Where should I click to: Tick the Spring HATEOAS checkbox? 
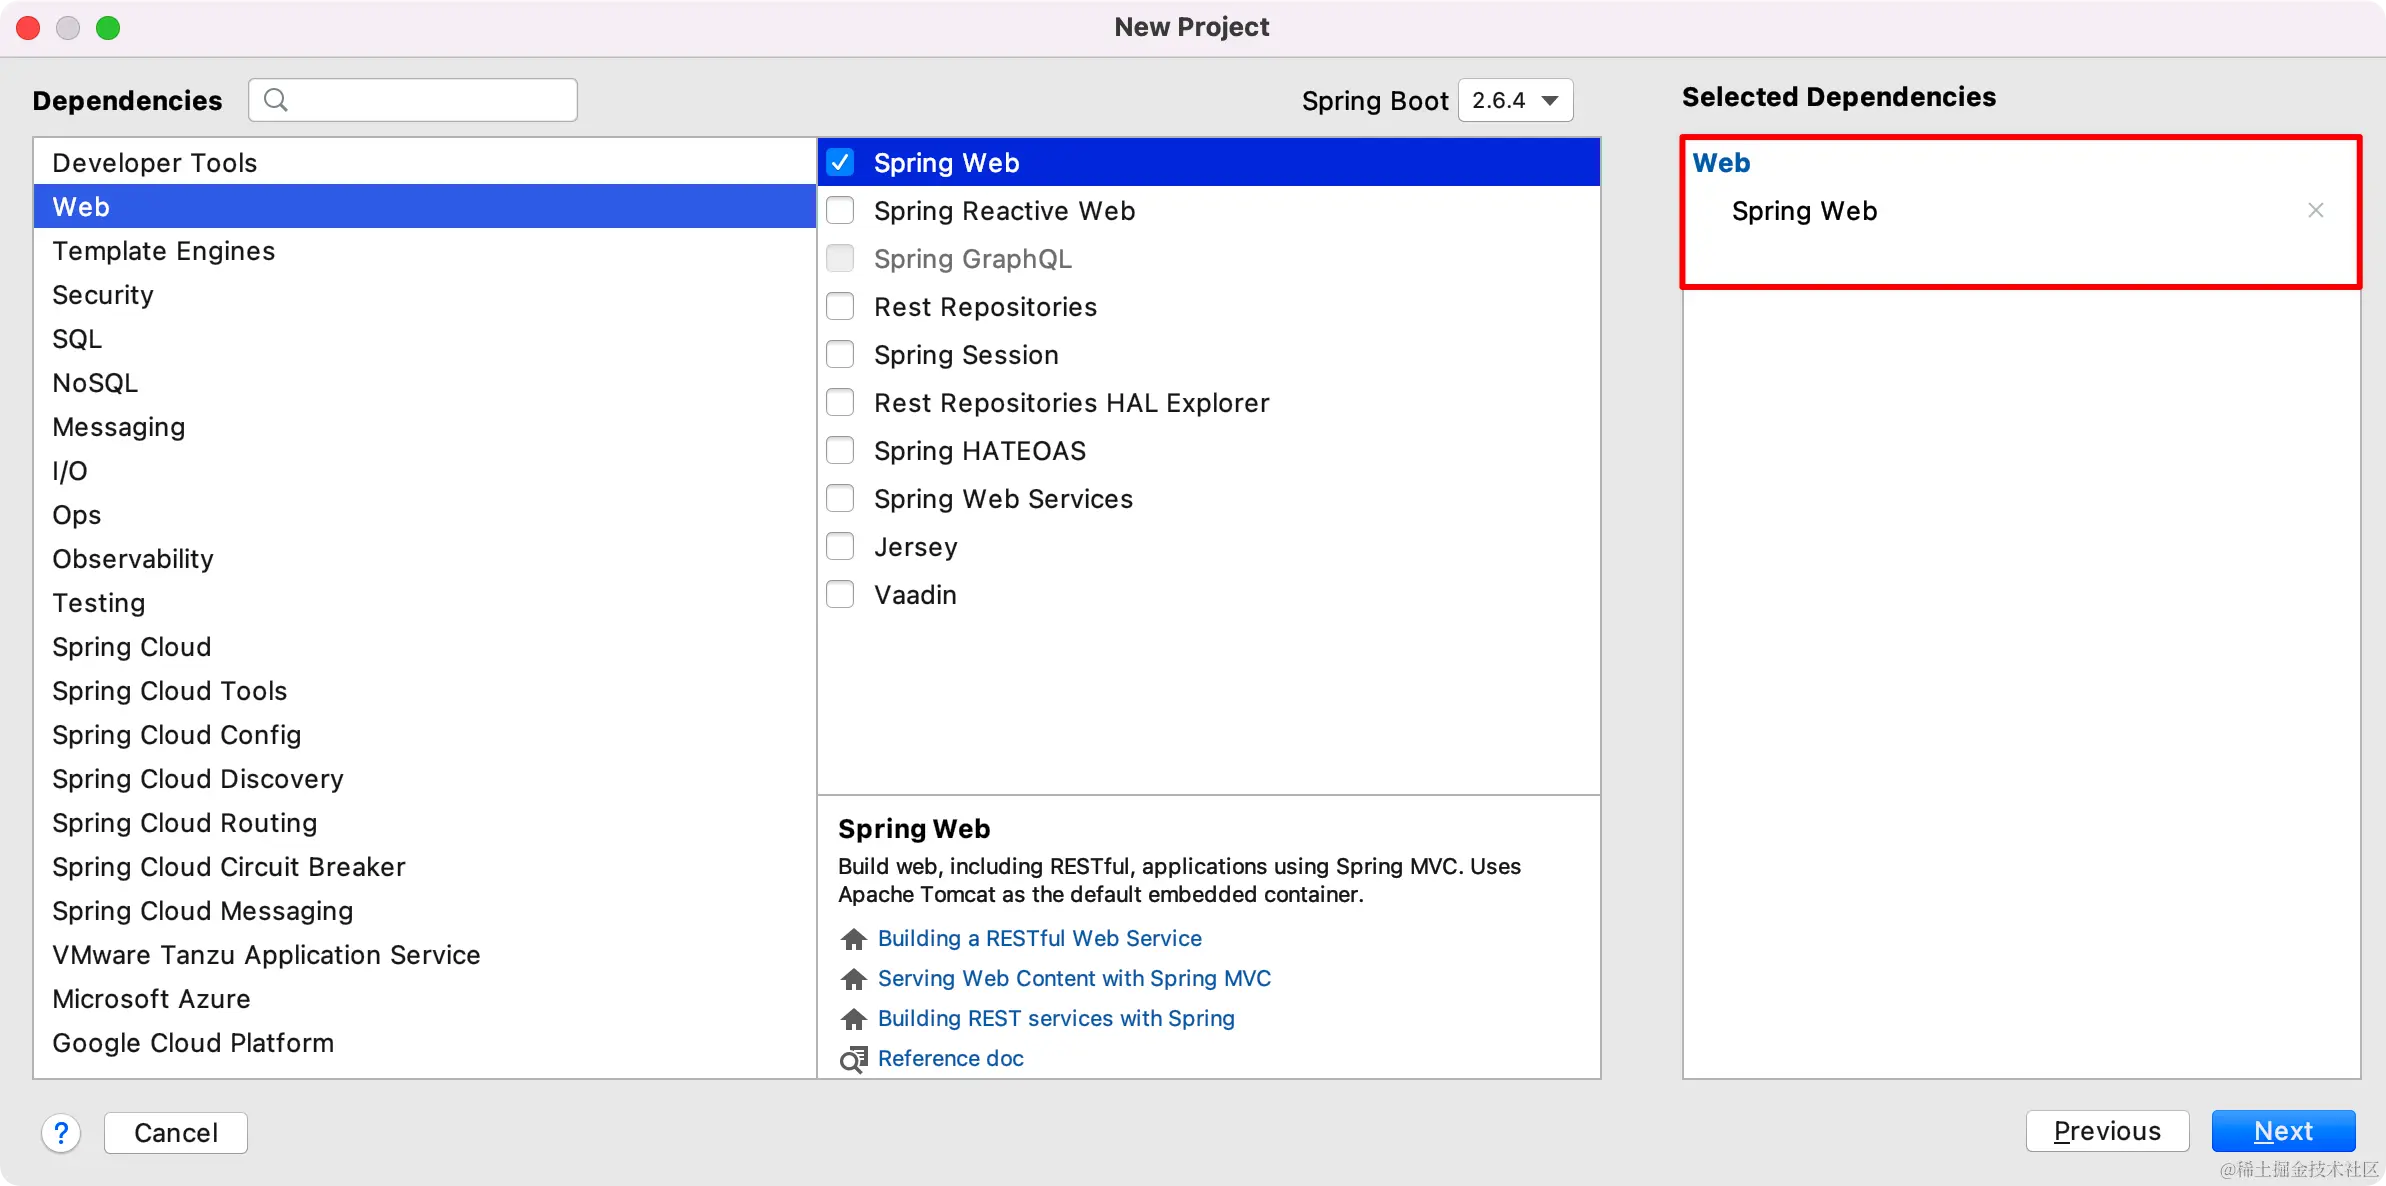coord(841,451)
